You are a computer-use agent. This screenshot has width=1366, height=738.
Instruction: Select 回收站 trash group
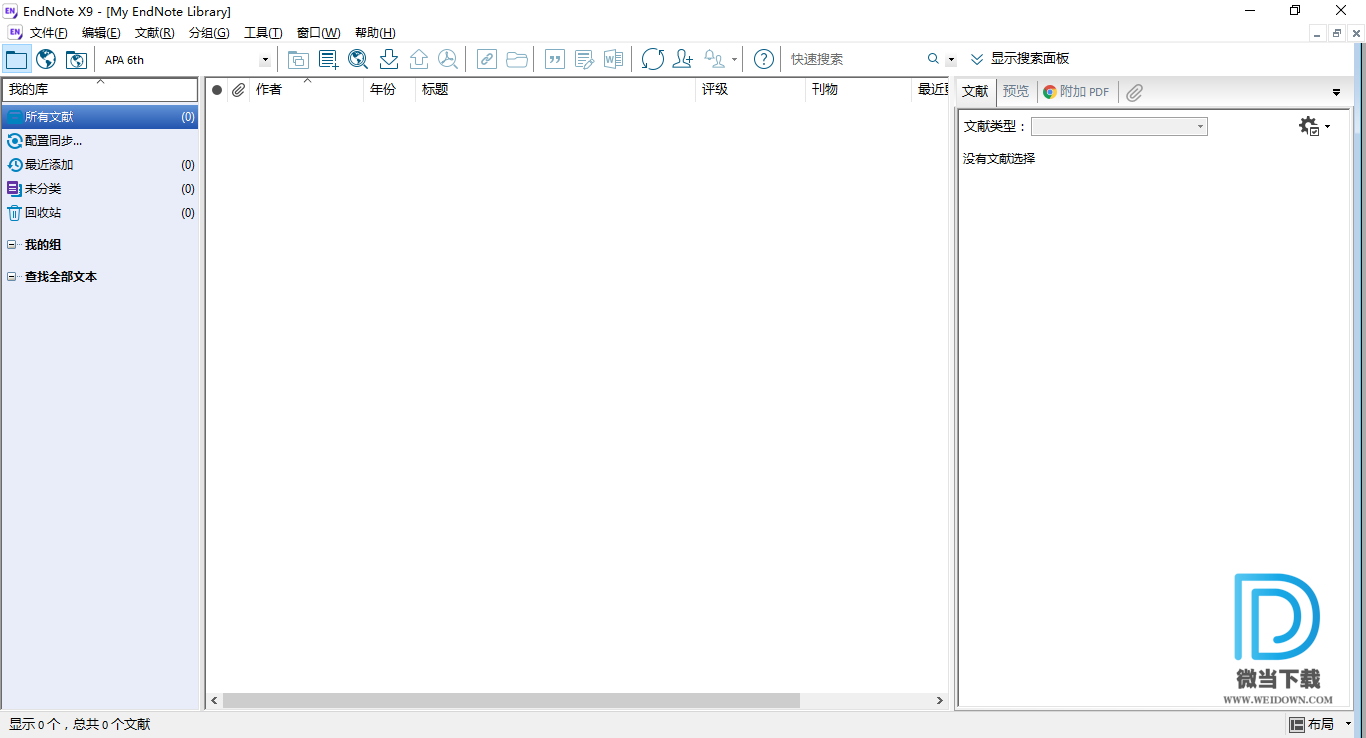(100, 213)
